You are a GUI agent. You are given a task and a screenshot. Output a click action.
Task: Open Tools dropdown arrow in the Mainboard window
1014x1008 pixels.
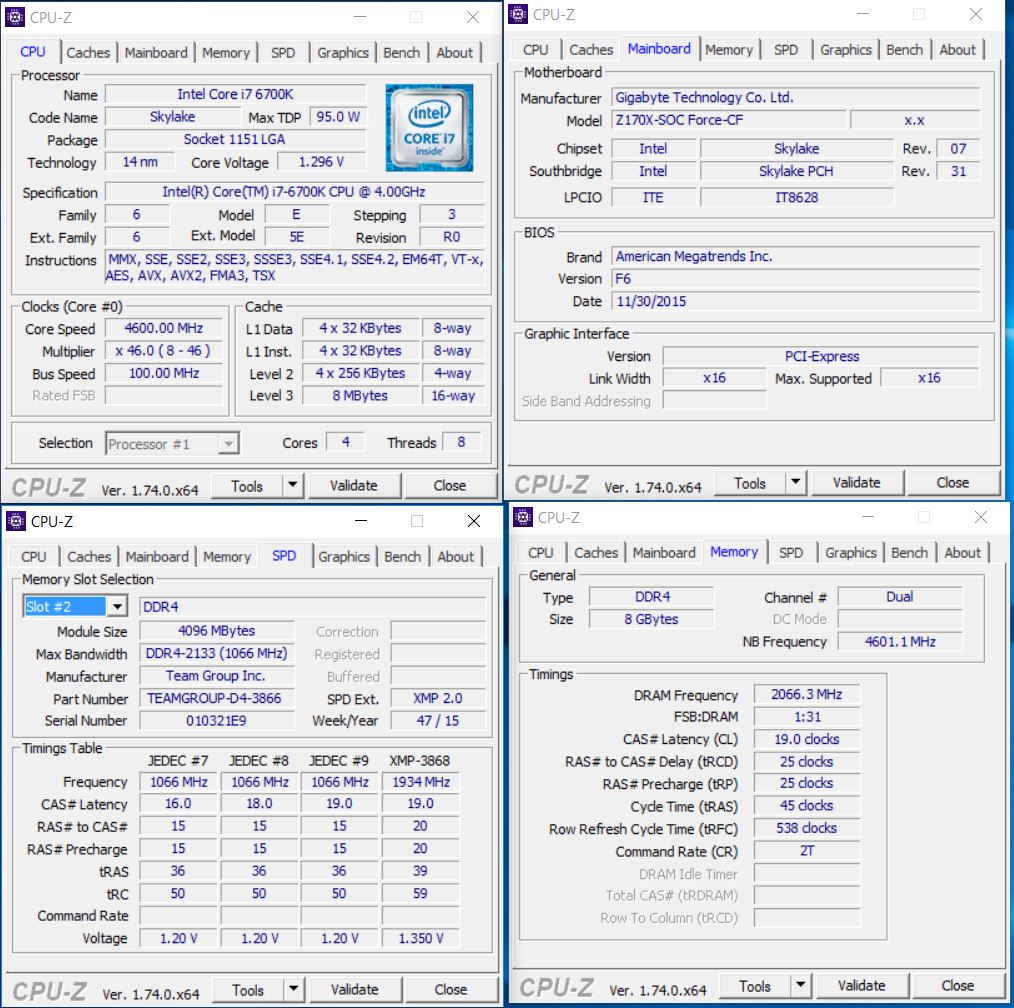coord(795,483)
